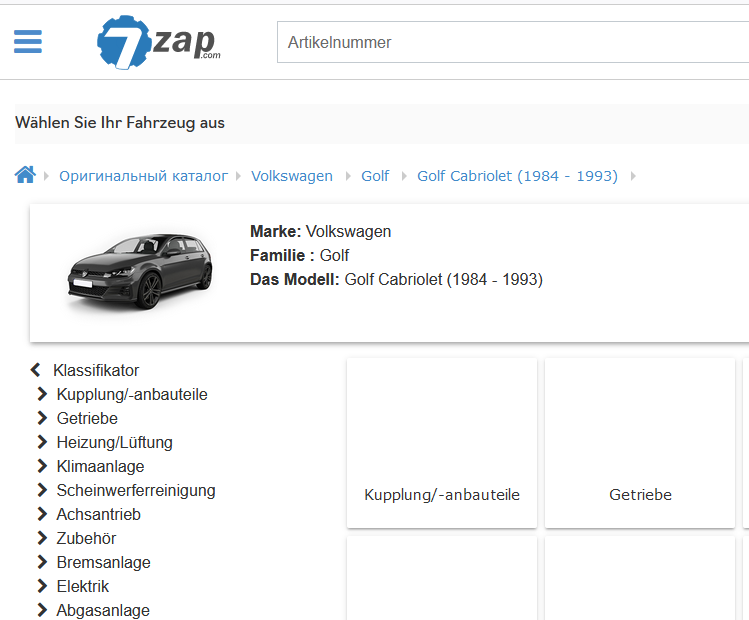
Task: Open the Getriebe category card
Action: (640, 443)
